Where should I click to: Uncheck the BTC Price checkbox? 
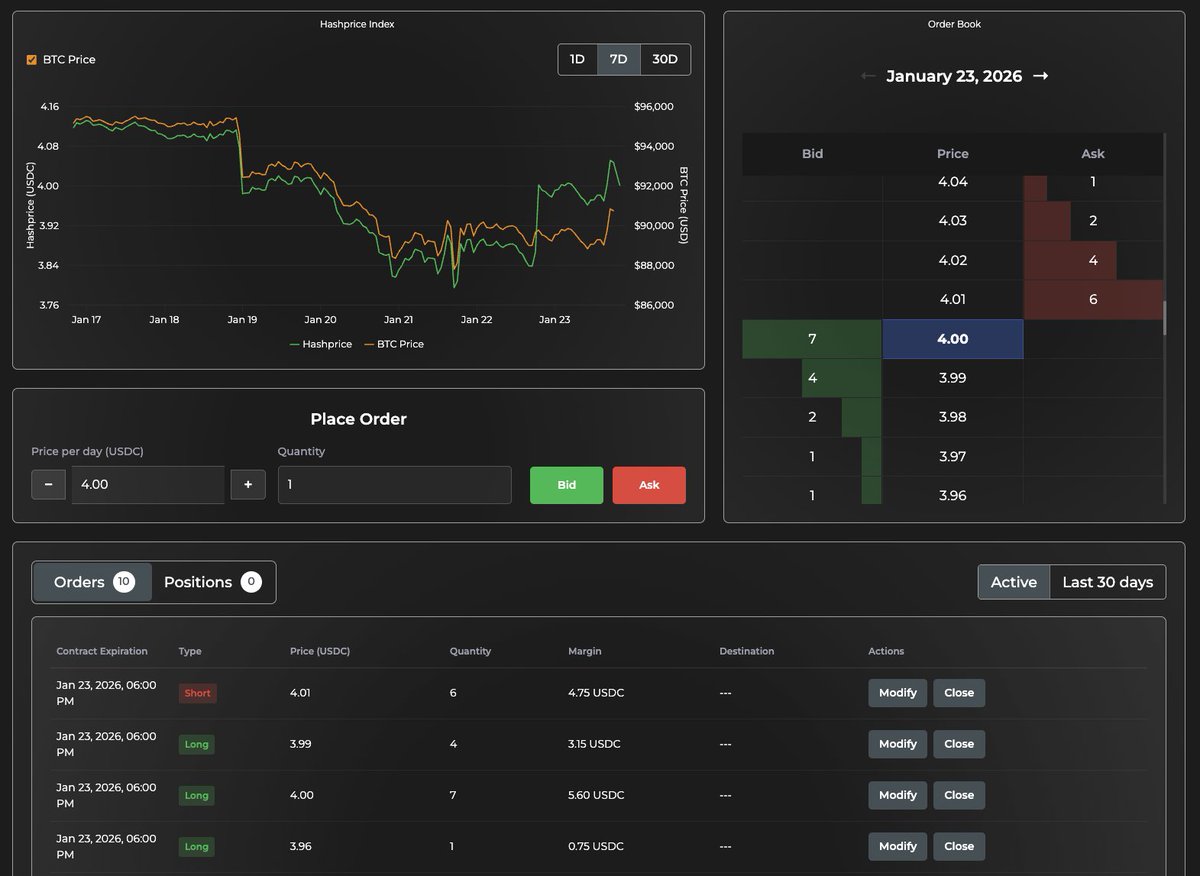pos(32,60)
